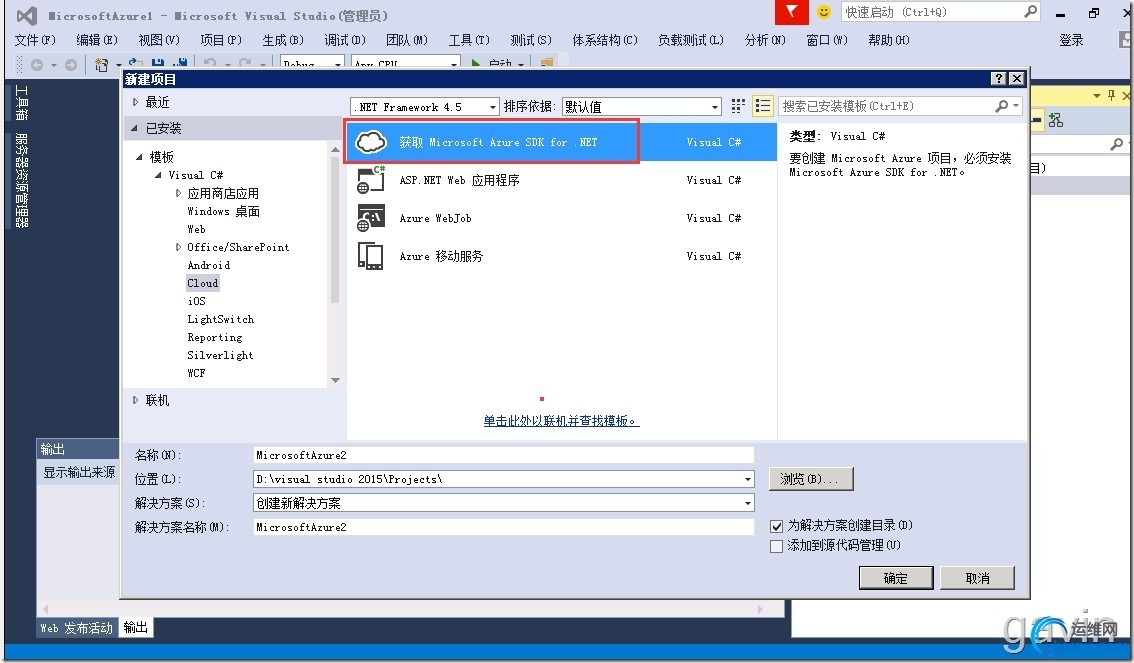Open the 编辑 menu
Image resolution: width=1134 pixels, height=663 pixels.
click(x=96, y=40)
